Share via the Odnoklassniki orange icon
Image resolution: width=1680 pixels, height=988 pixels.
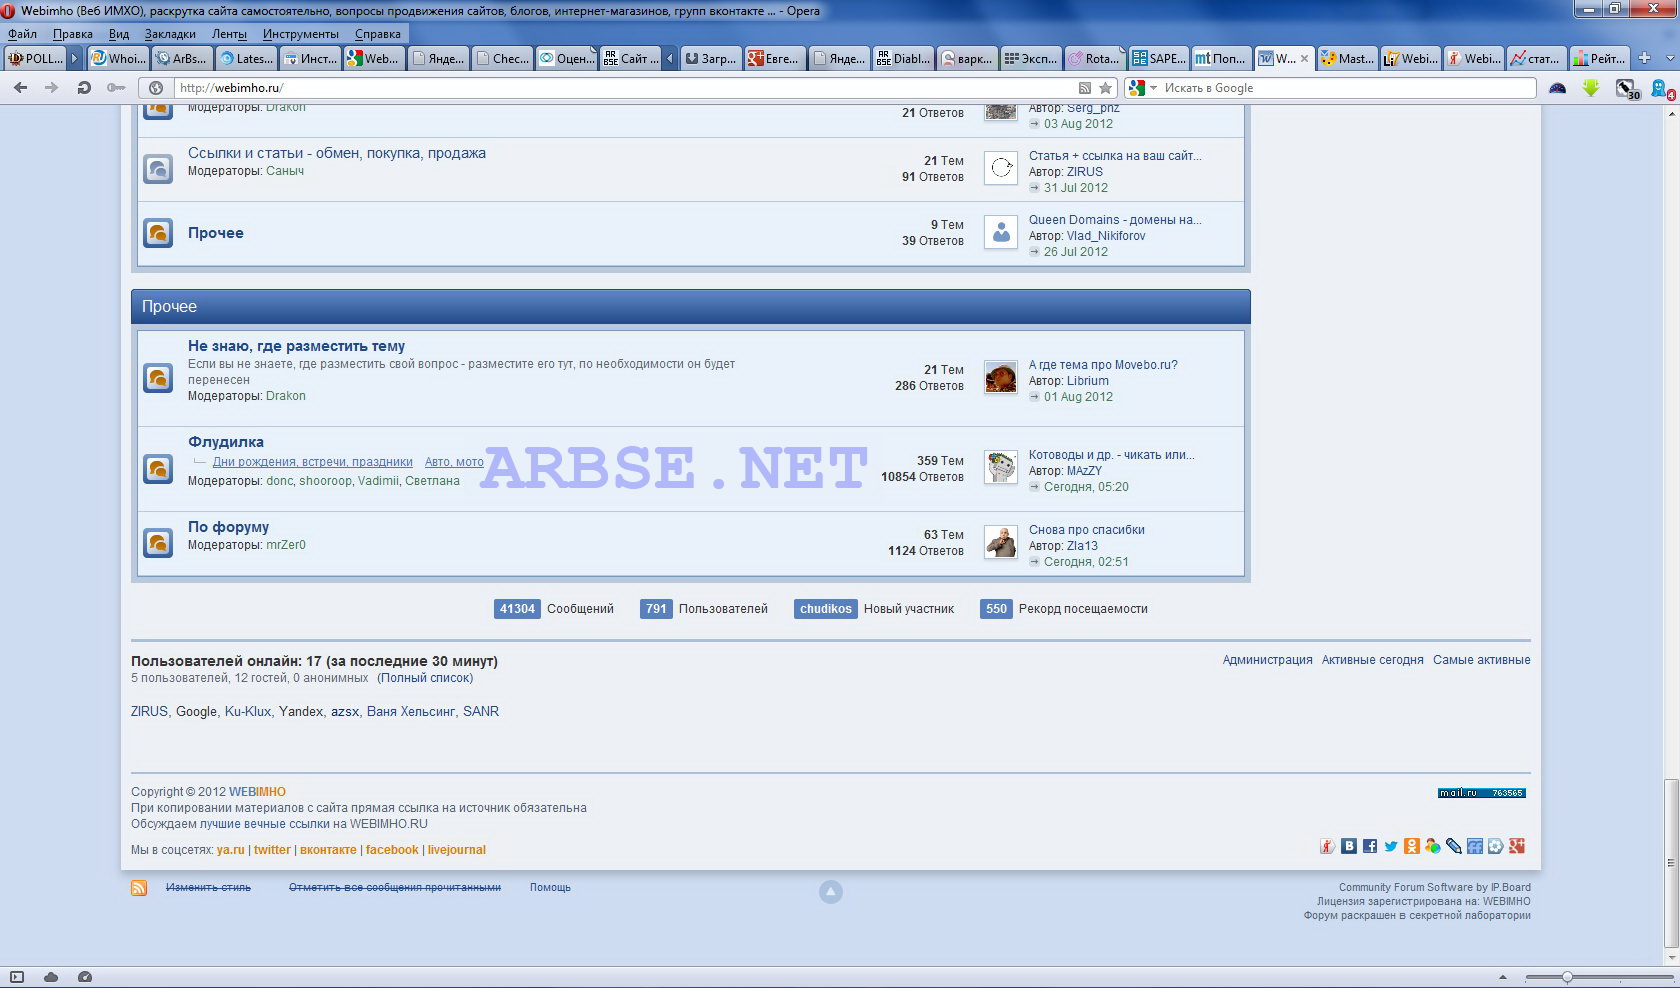(1412, 846)
